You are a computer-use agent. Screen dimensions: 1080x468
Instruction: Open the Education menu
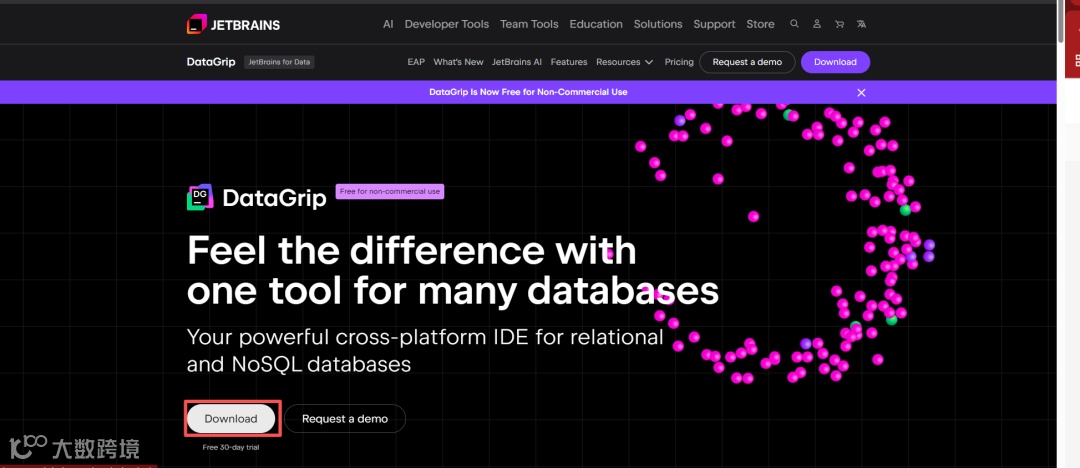coord(596,24)
